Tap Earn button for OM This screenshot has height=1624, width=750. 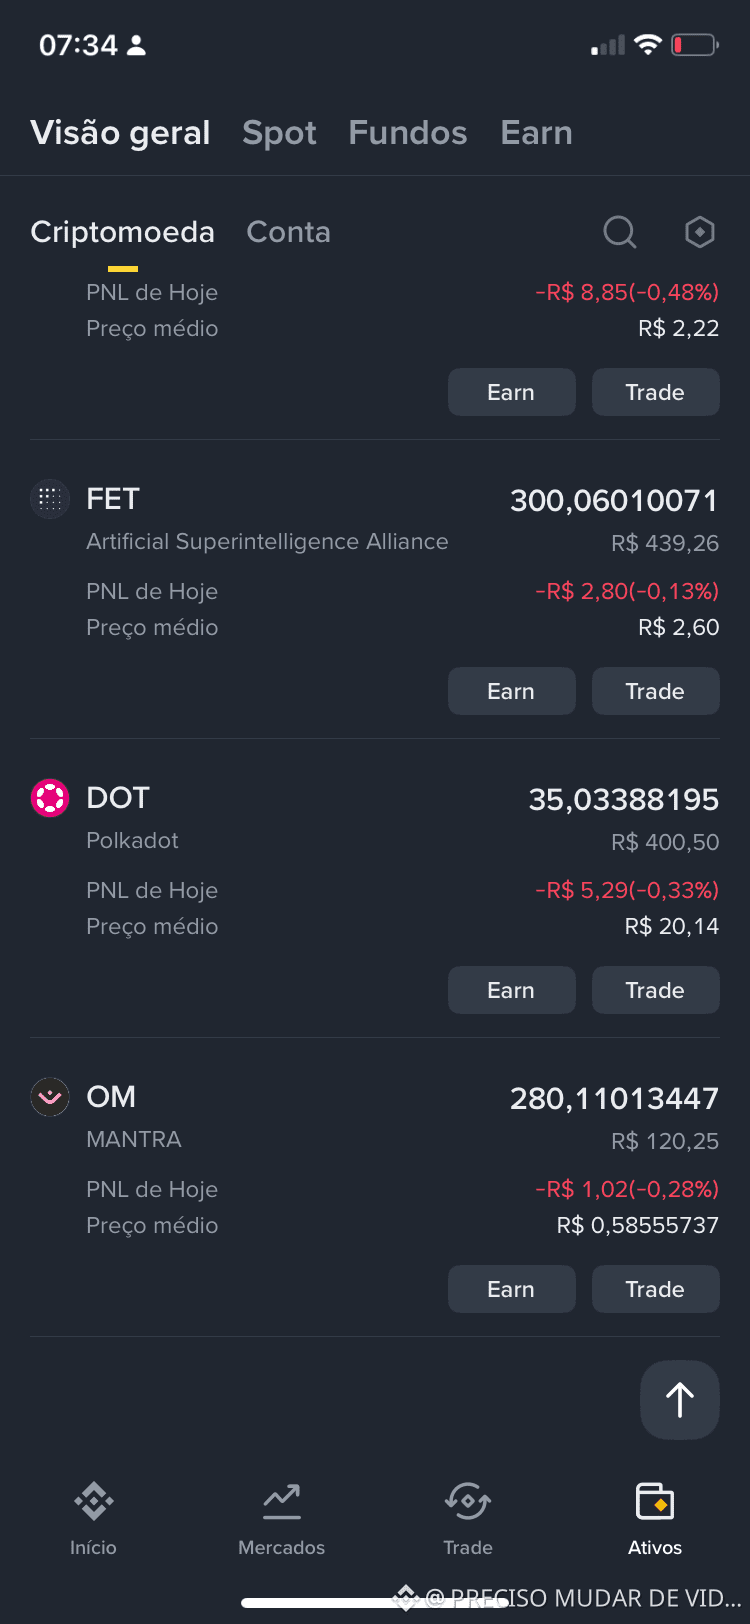click(512, 1289)
